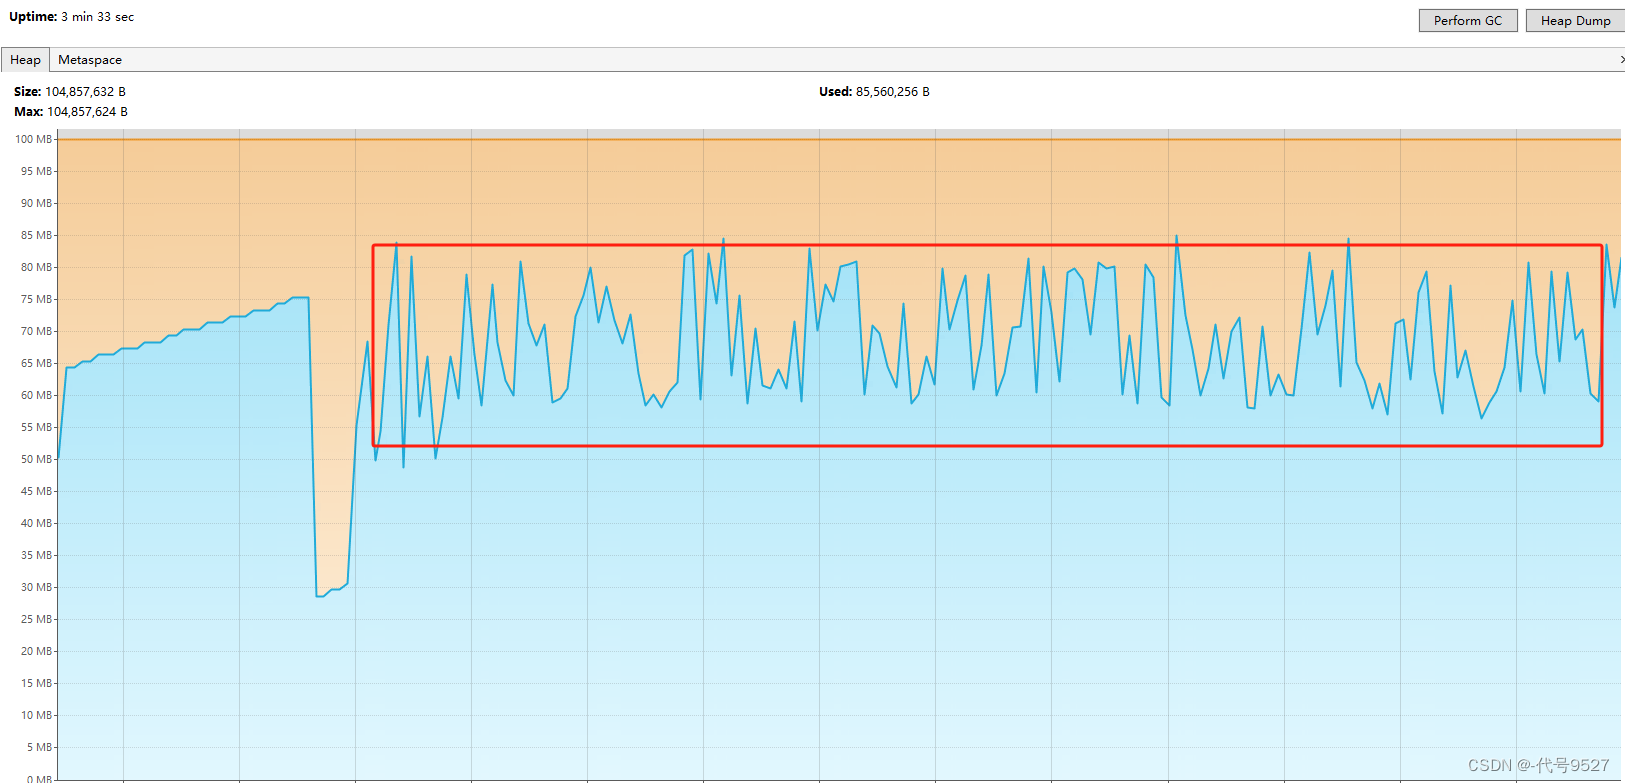Click the 25 MB axis label

click(x=36, y=619)
